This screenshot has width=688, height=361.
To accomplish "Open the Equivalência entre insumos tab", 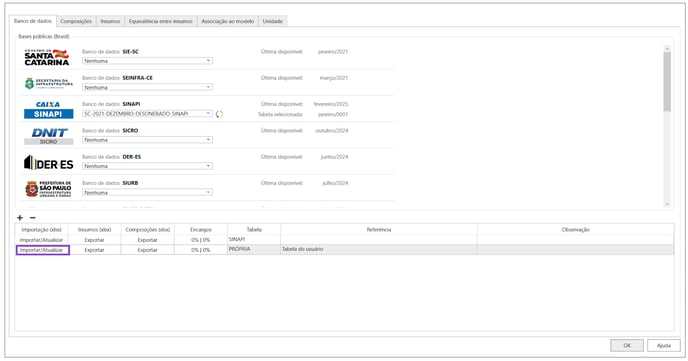I will pos(161,21).
